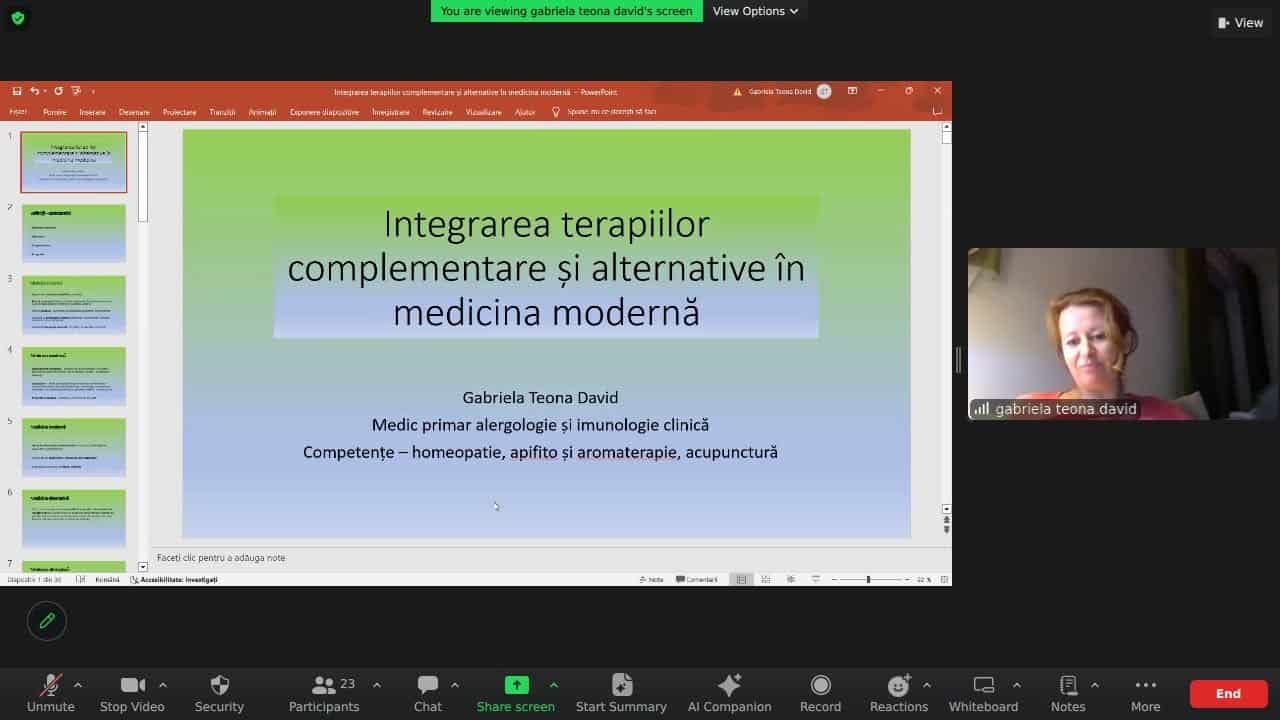Open the View Options dropdown
Viewport: 1280px width, 720px height.
[755, 11]
